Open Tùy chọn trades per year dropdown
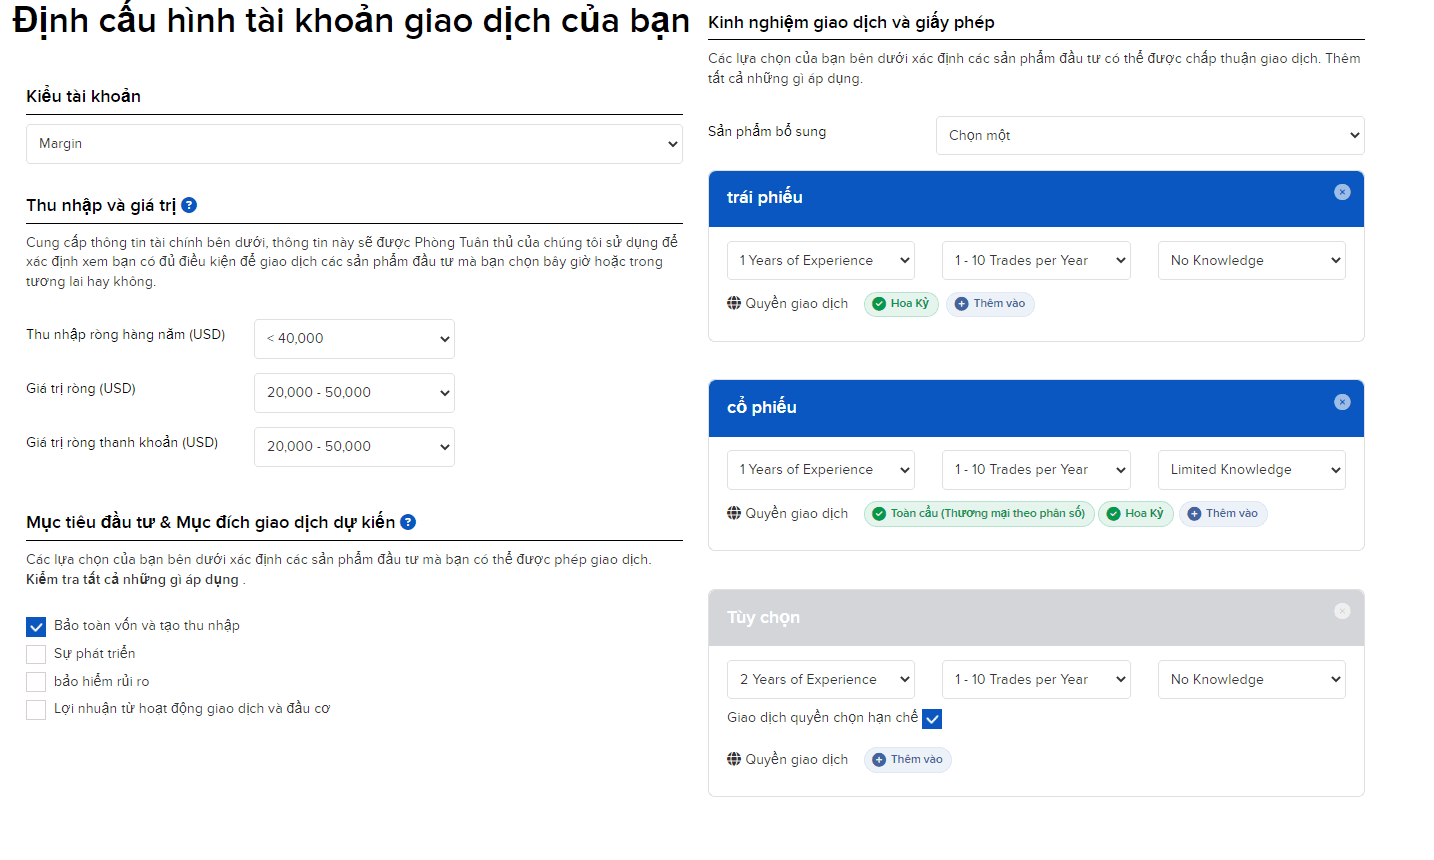The image size is (1434, 860). 1036,679
